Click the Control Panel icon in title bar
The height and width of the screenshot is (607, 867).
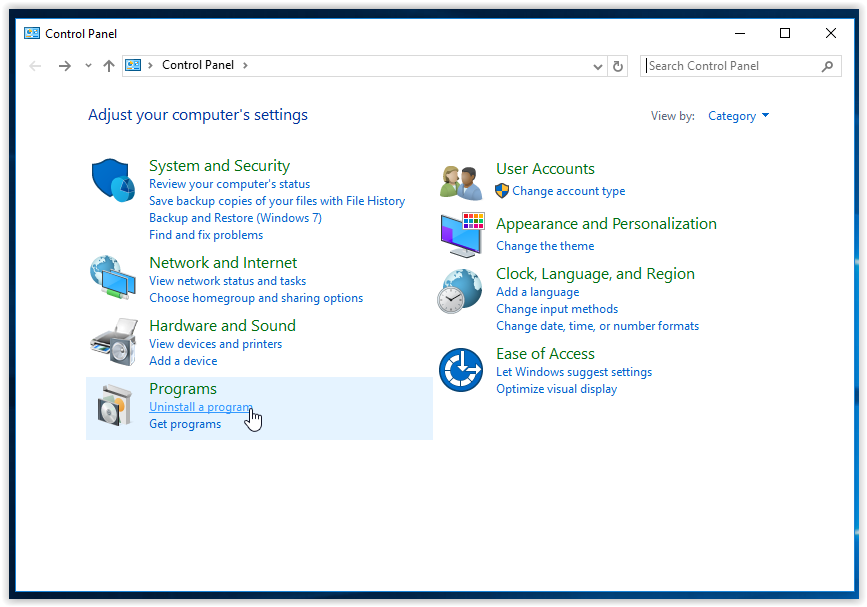[32, 34]
